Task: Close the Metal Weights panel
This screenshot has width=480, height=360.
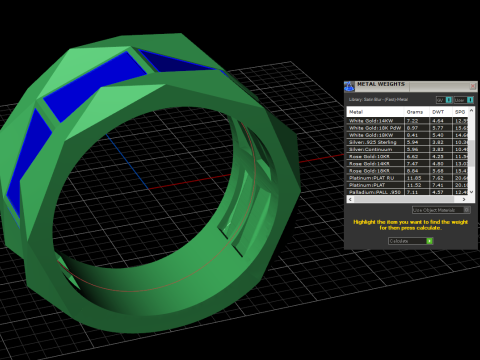Action: (473, 86)
